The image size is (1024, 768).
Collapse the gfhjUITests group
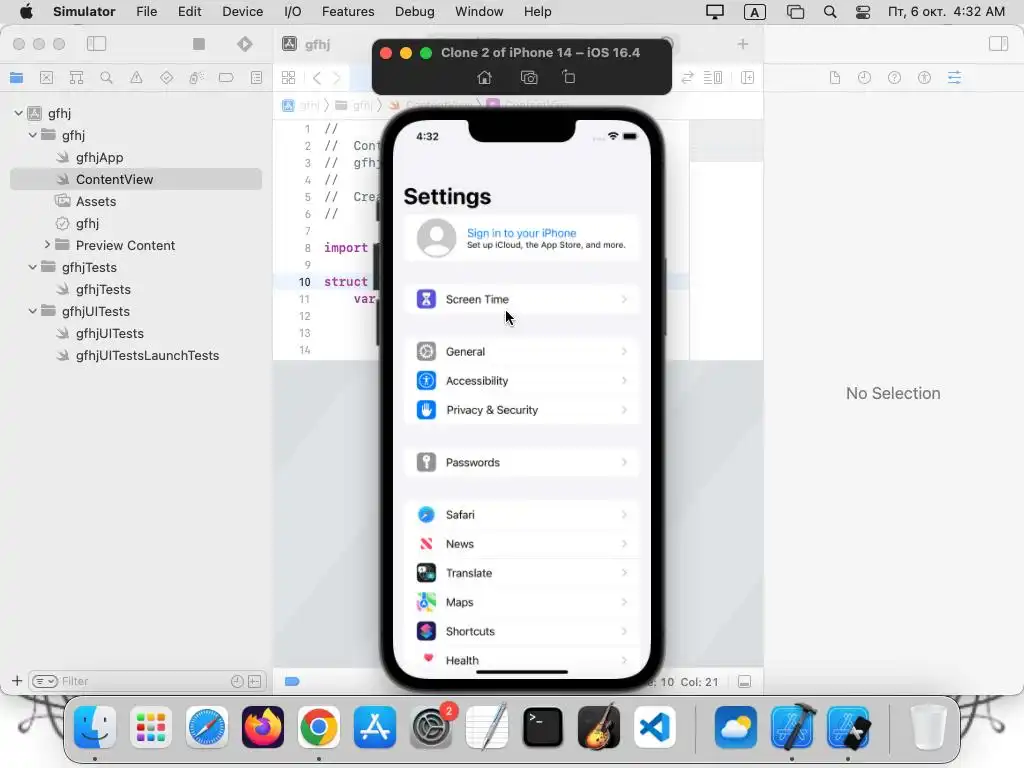33,311
